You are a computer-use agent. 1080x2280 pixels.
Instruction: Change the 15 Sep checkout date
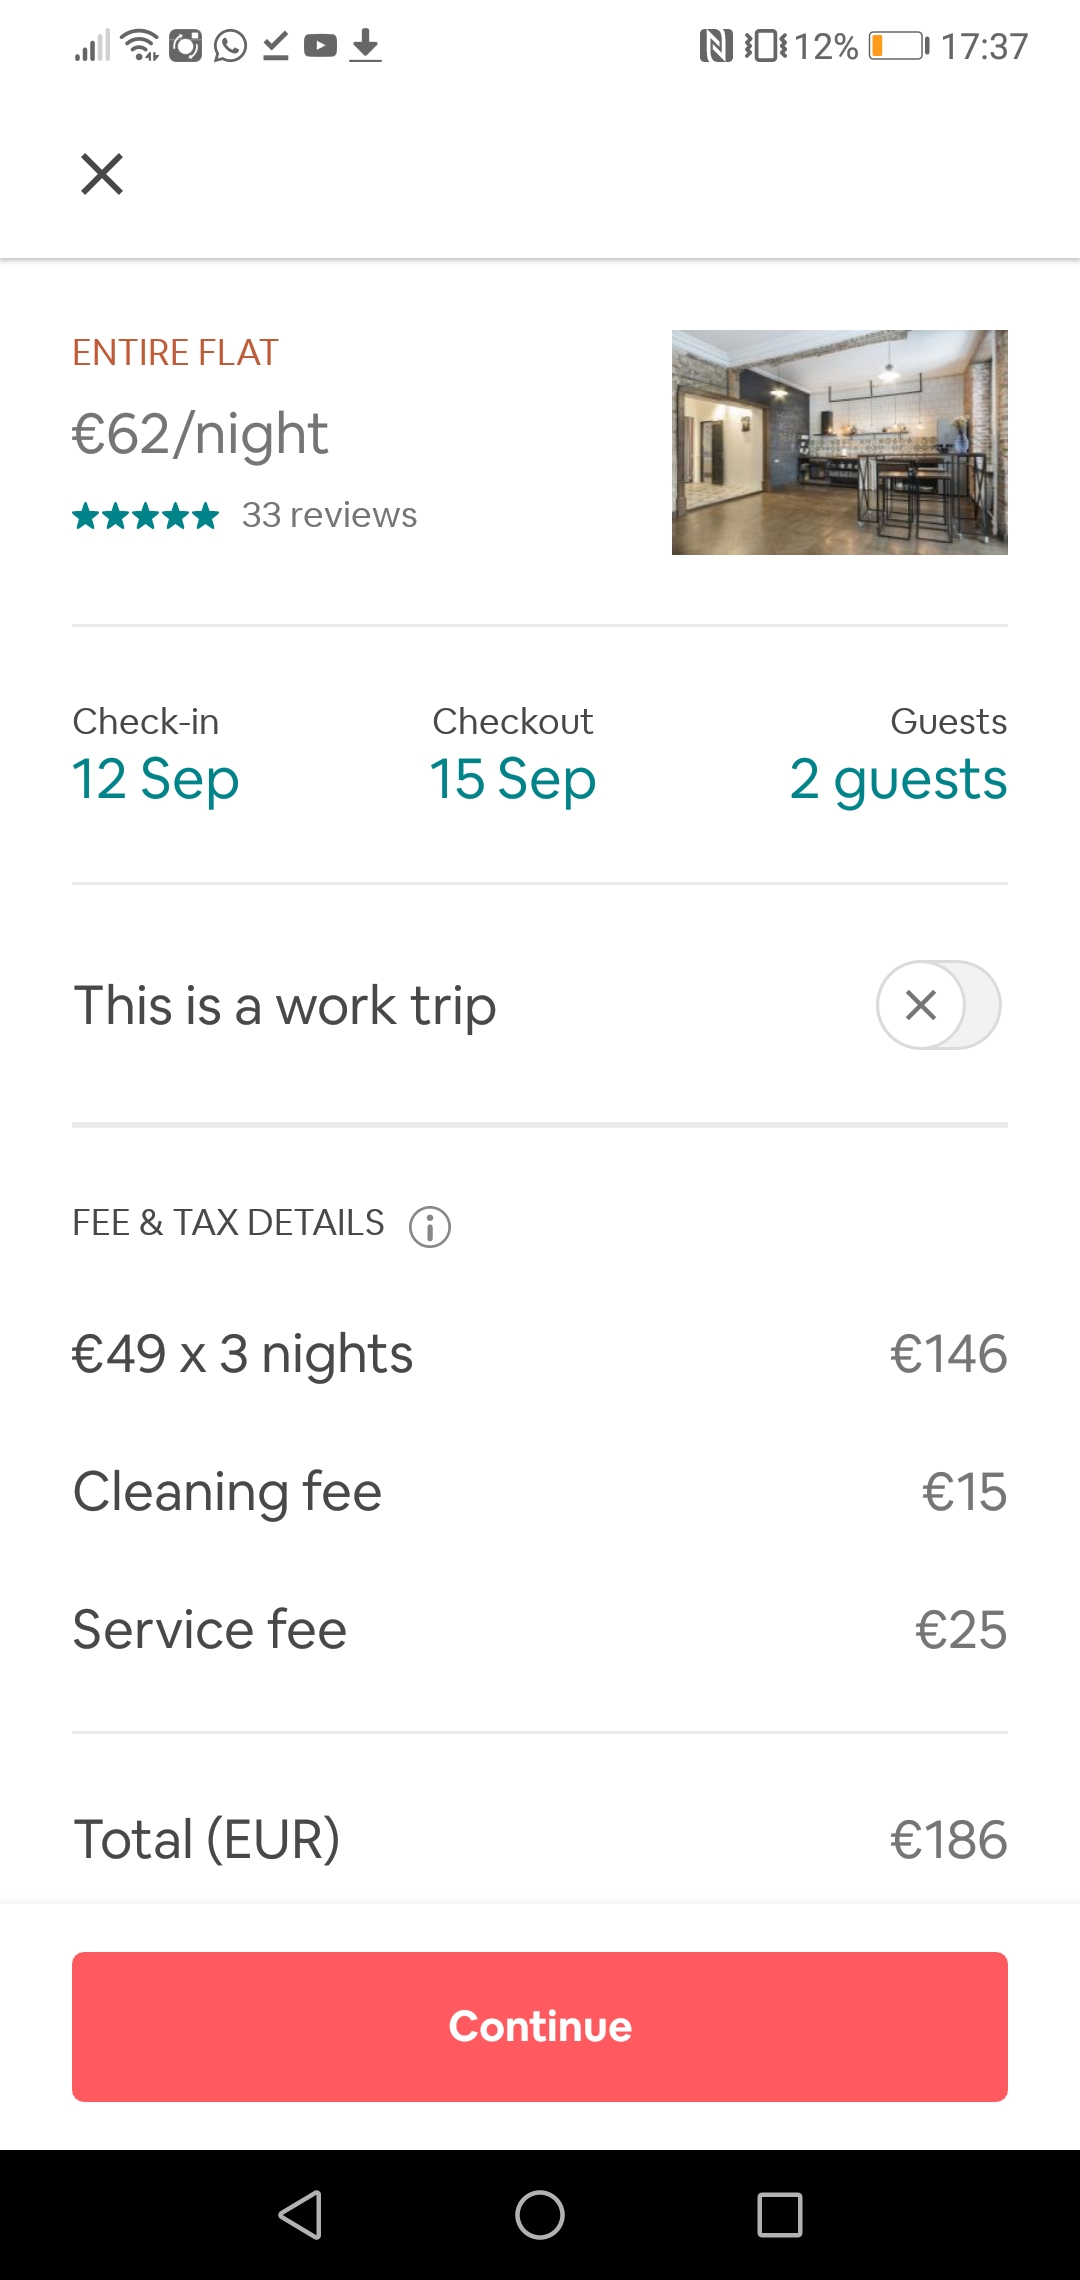tap(513, 778)
